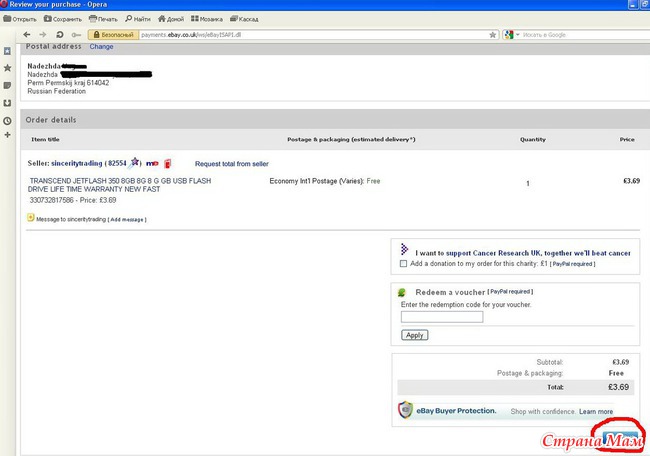The image size is (650, 456).
Task: Open star favorites panel in sidebar
Action: click(x=7, y=68)
